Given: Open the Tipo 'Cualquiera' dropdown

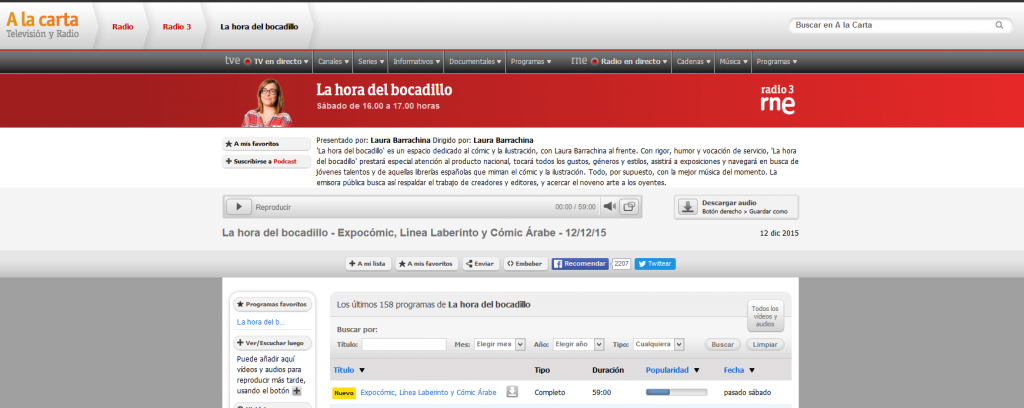Looking at the screenshot, I should 658,344.
